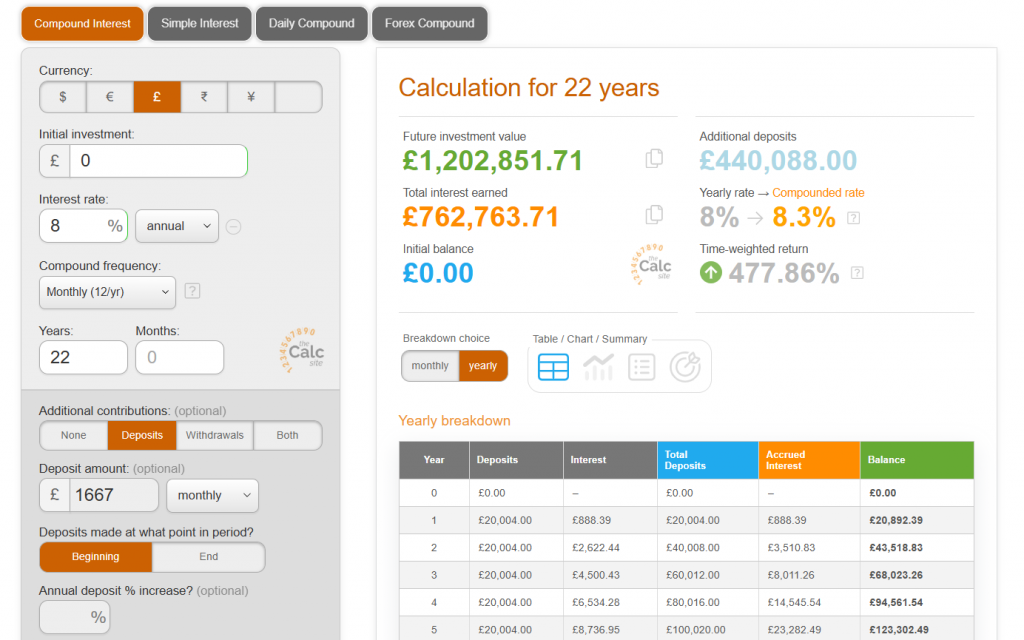Select the dollar currency button

(63, 97)
